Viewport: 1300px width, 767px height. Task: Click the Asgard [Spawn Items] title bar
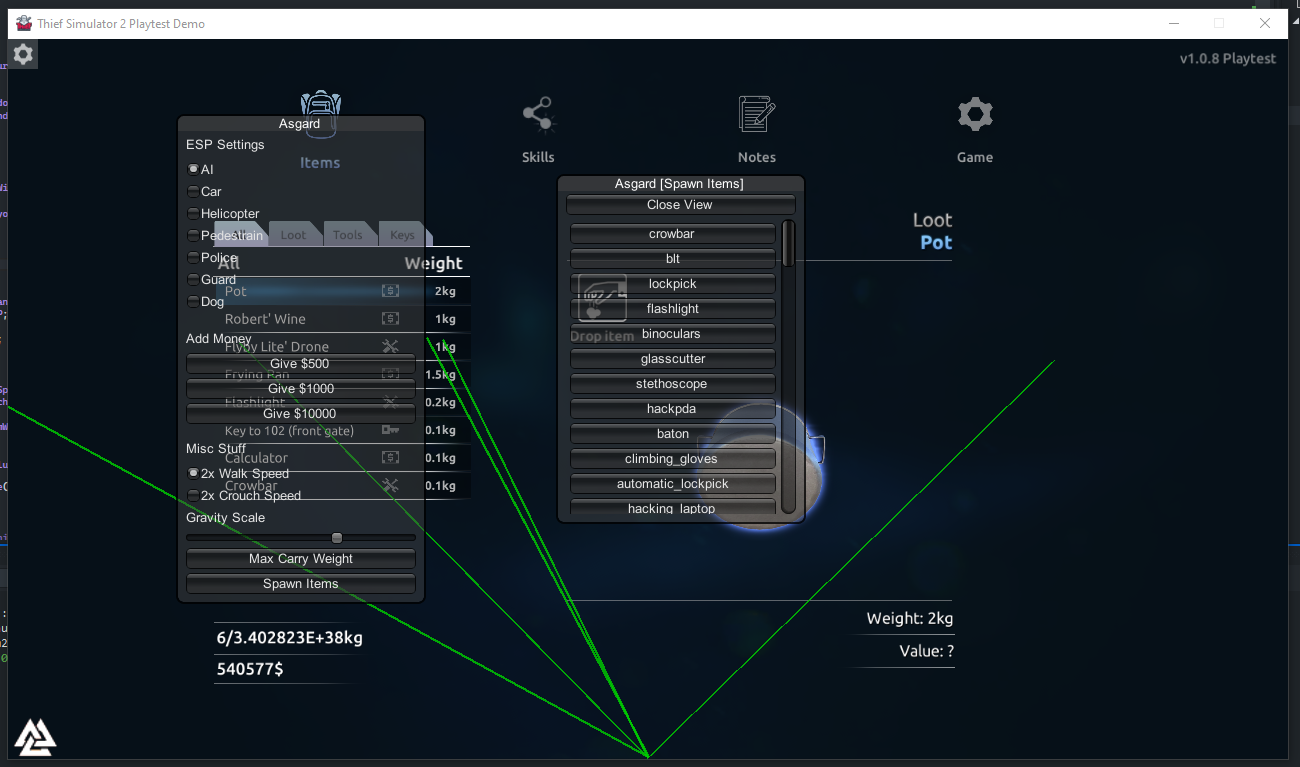680,184
